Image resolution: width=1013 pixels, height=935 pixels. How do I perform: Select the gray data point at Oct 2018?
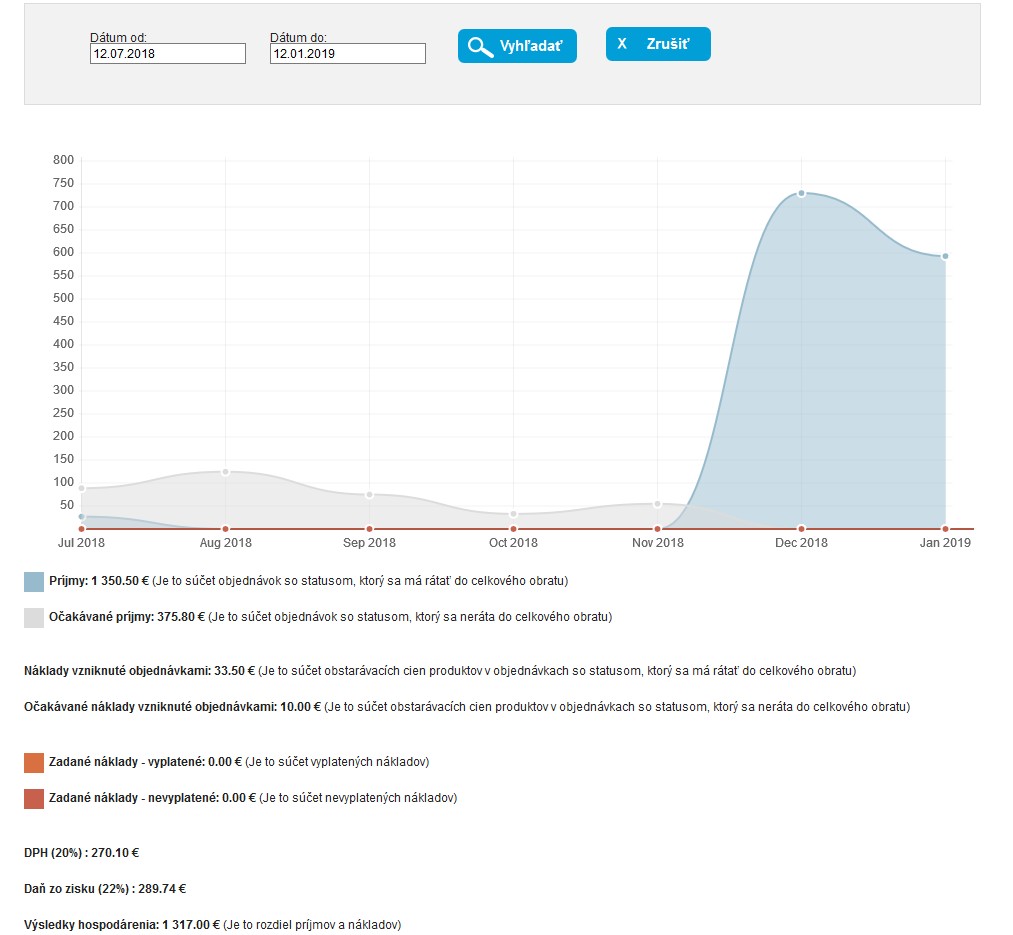tap(513, 514)
